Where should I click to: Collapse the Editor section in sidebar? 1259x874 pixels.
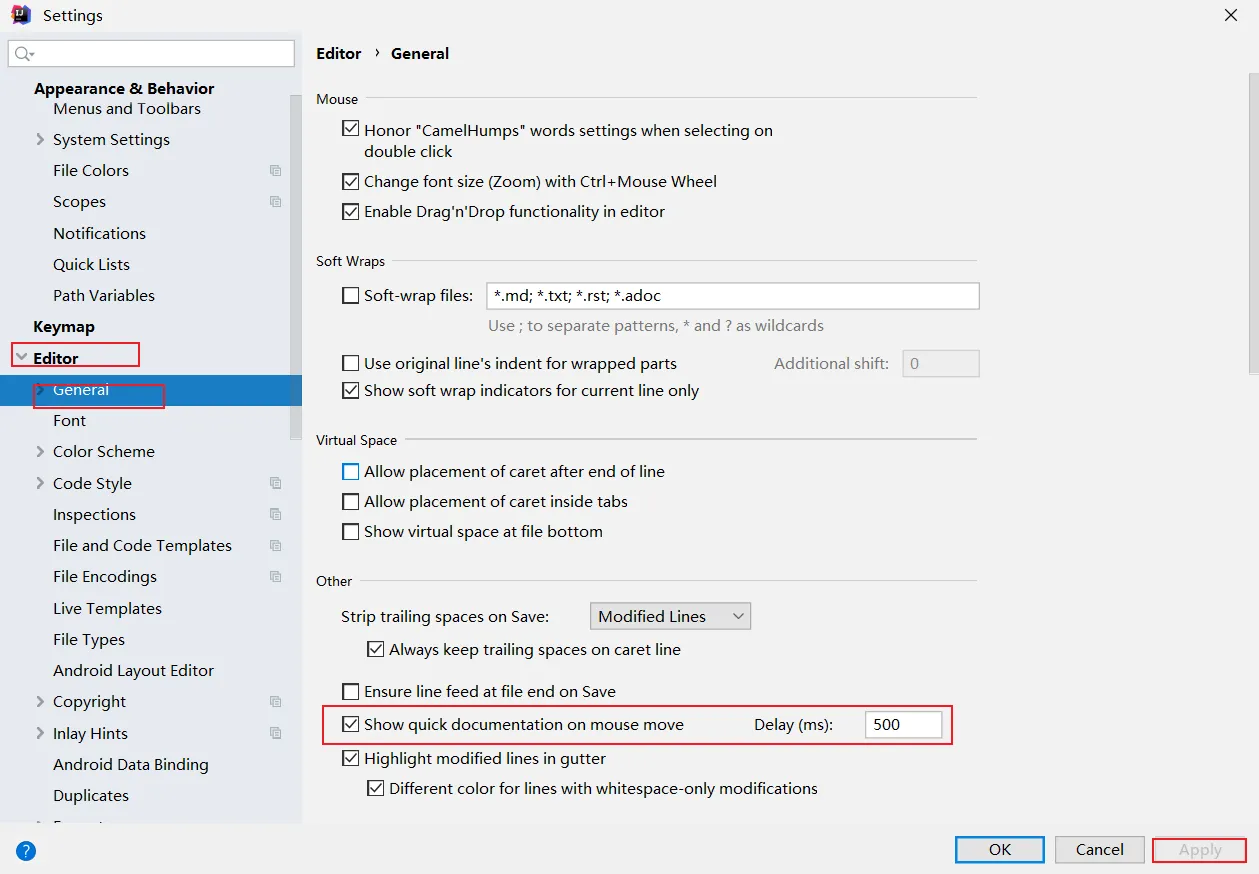point(21,358)
